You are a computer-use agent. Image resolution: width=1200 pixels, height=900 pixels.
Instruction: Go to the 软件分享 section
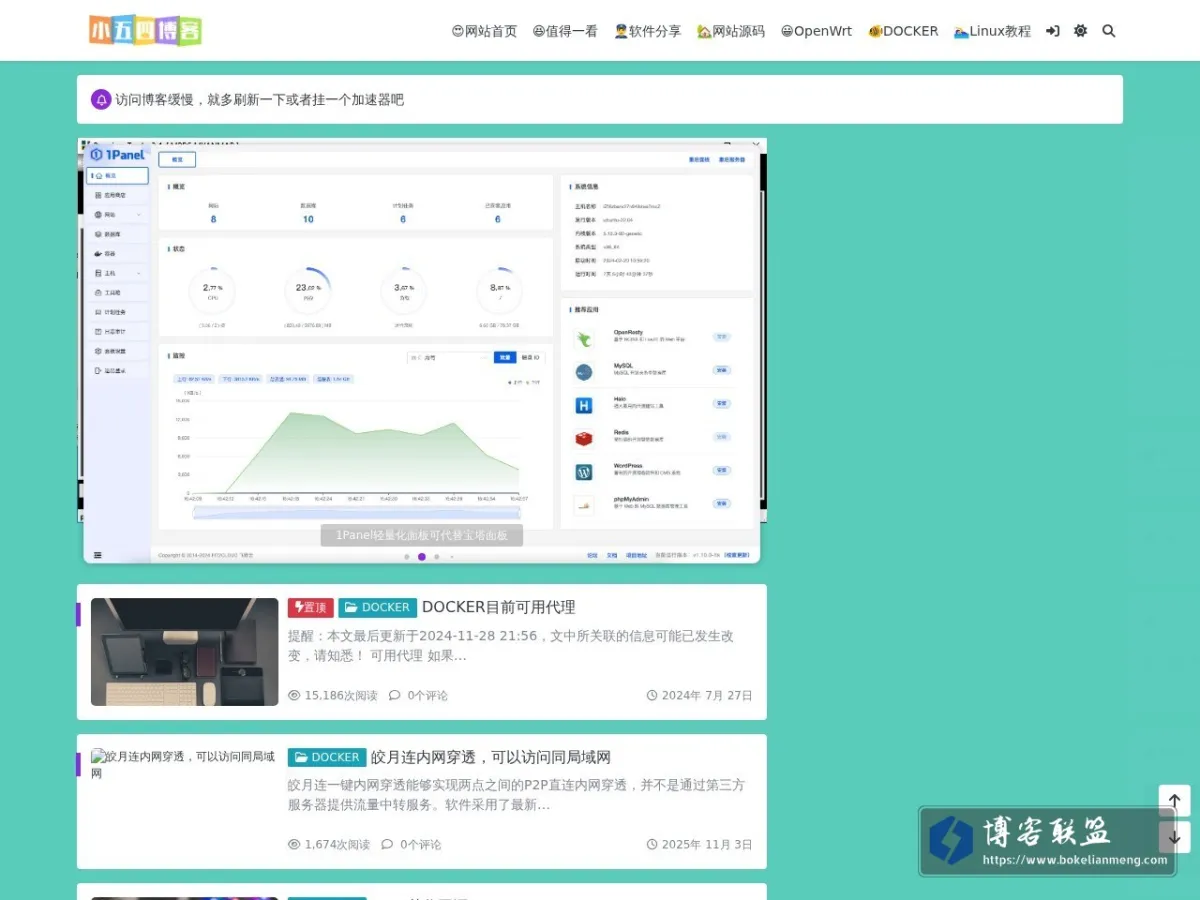tap(647, 31)
